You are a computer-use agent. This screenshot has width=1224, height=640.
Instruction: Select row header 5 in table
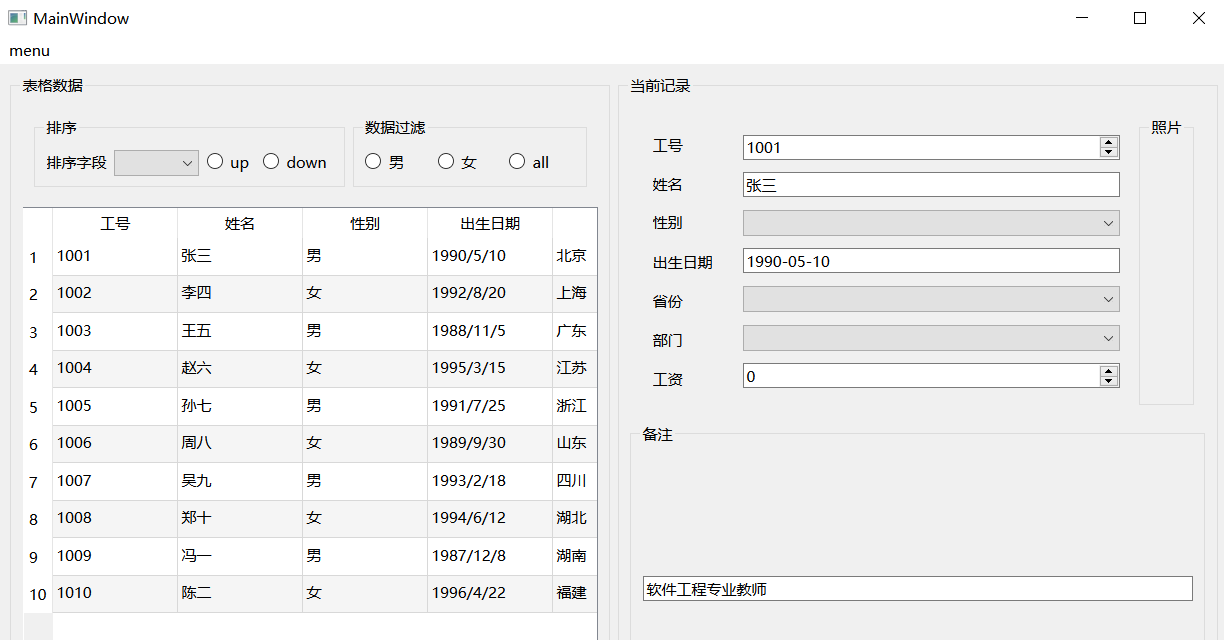point(37,407)
